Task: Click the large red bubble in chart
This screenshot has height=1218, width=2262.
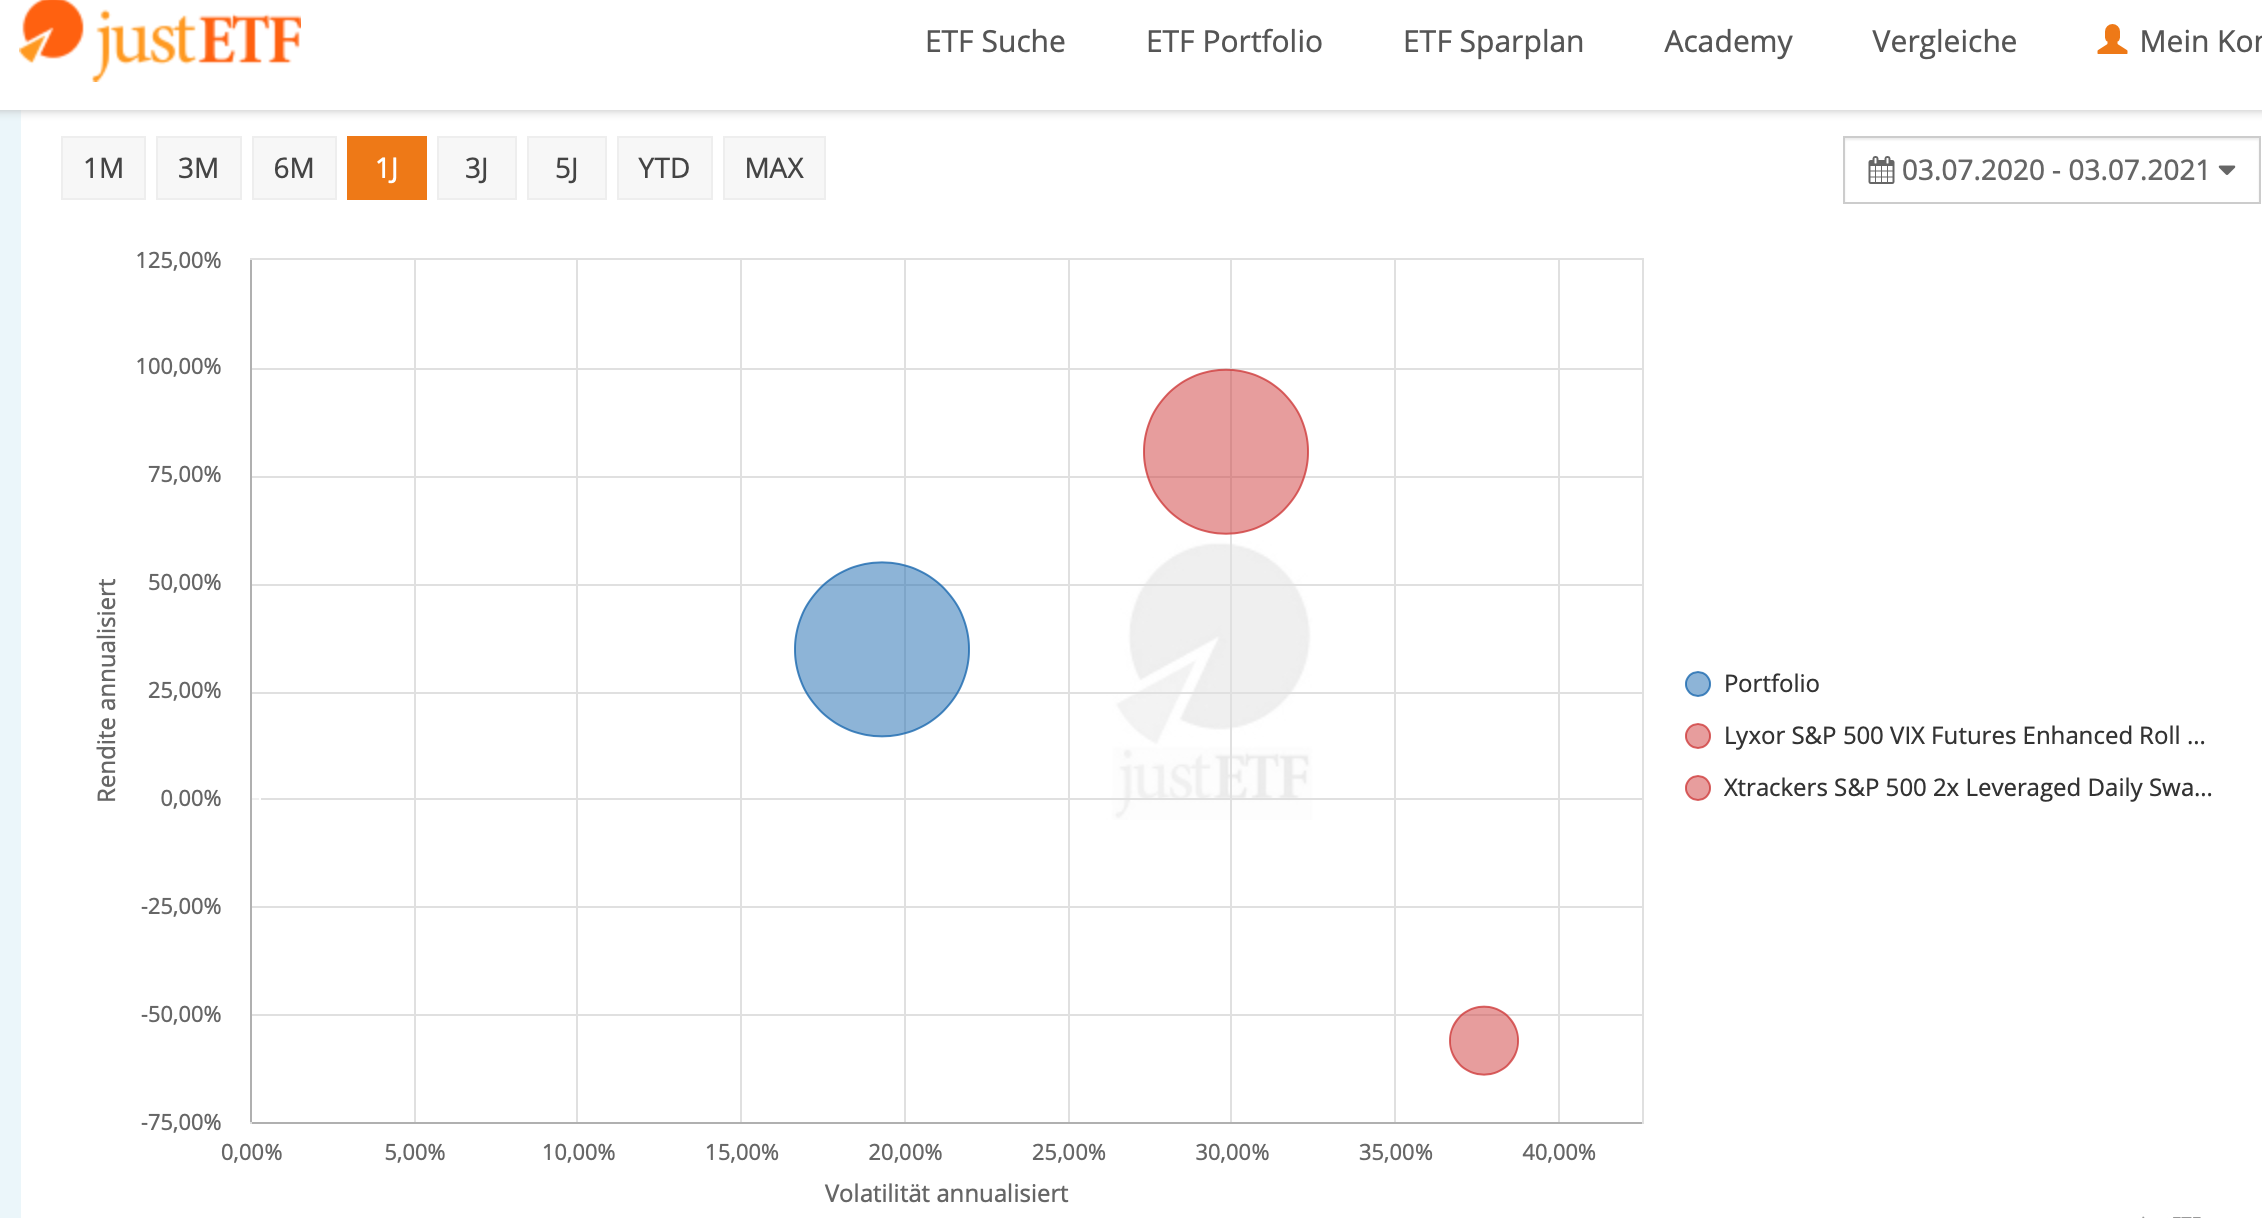Action: point(1225,451)
